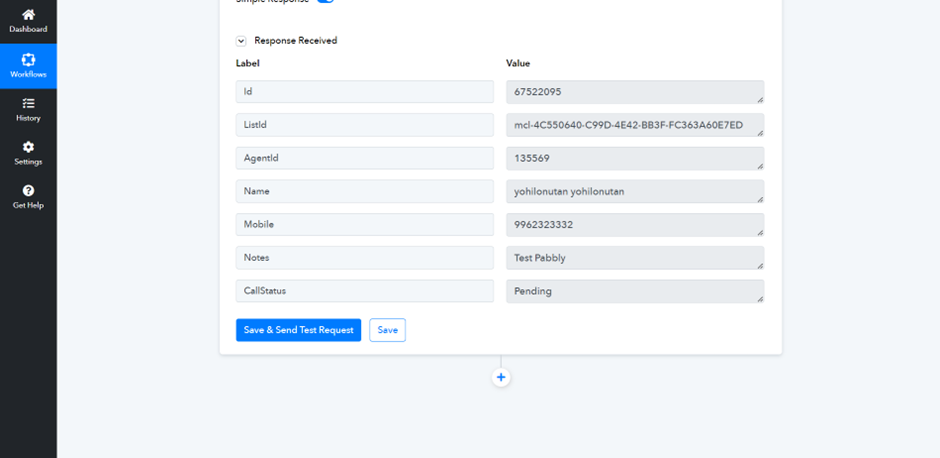The height and width of the screenshot is (458, 940).
Task: Click the CallStatus value Pending
Action: tap(634, 291)
